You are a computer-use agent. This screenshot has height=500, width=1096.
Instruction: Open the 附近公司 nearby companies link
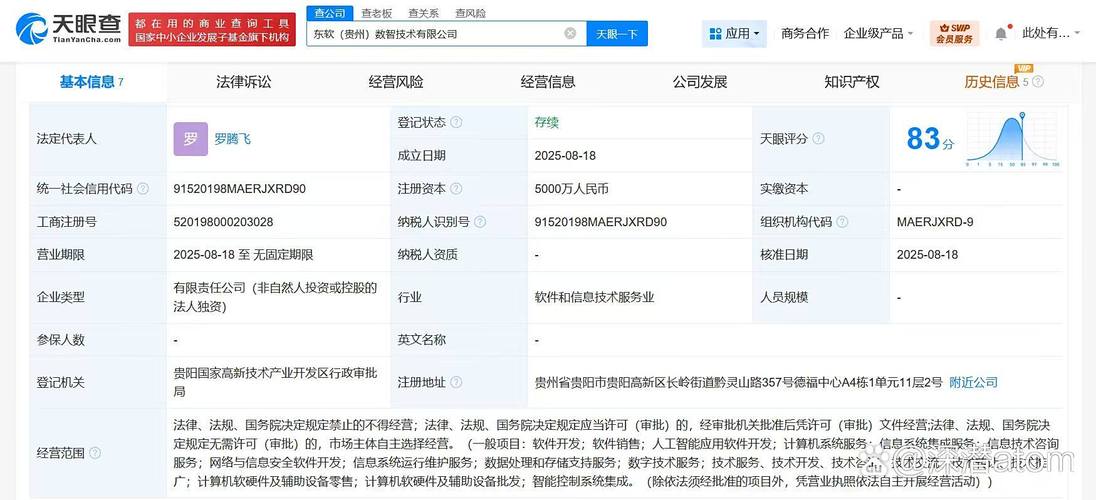pos(974,383)
